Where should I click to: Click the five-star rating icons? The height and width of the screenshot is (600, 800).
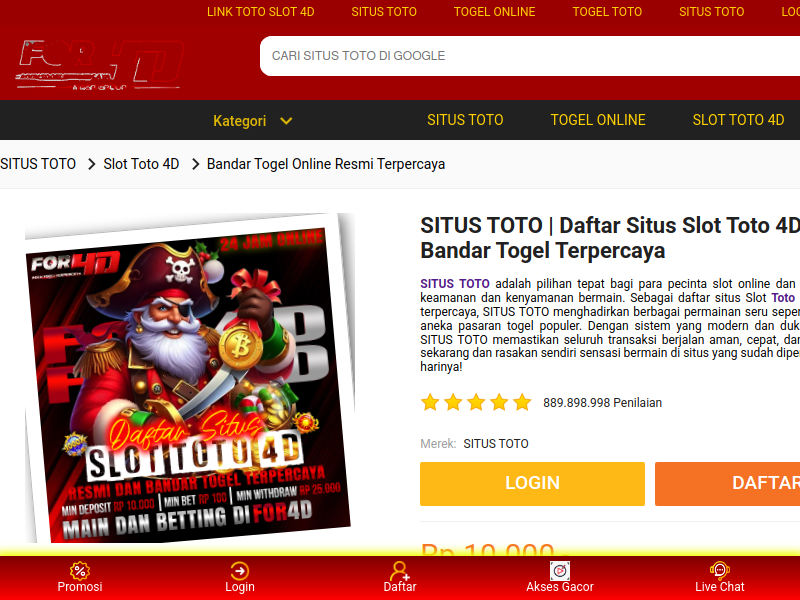[476, 403]
